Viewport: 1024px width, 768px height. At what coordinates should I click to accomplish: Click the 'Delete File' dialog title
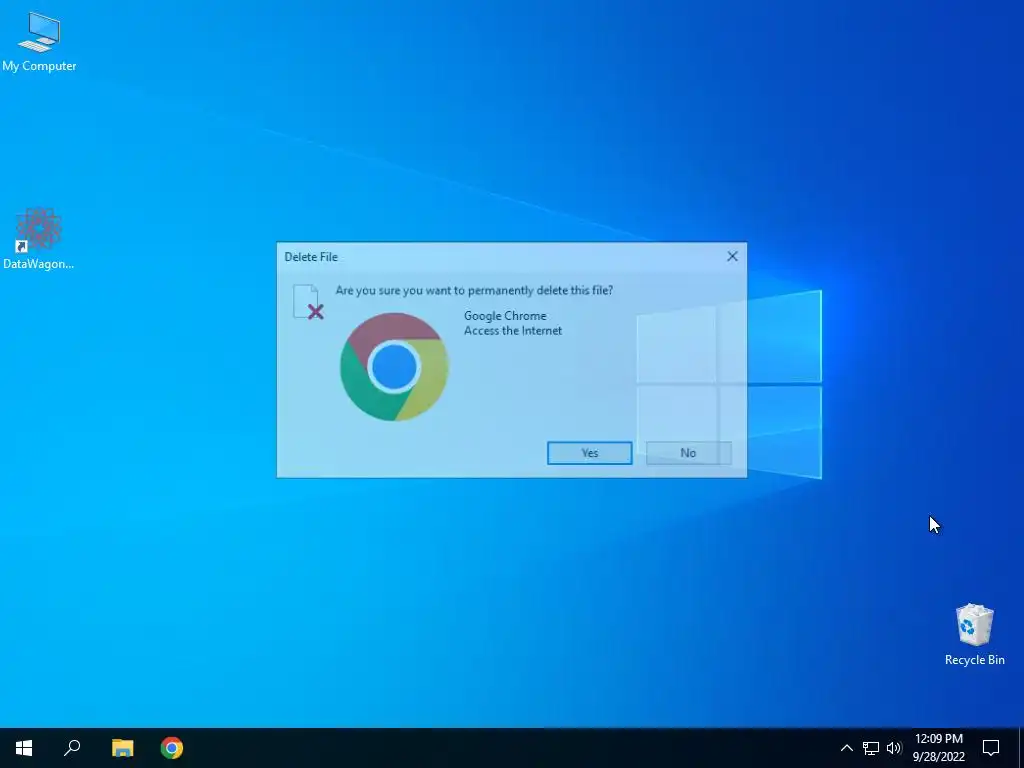click(x=311, y=257)
